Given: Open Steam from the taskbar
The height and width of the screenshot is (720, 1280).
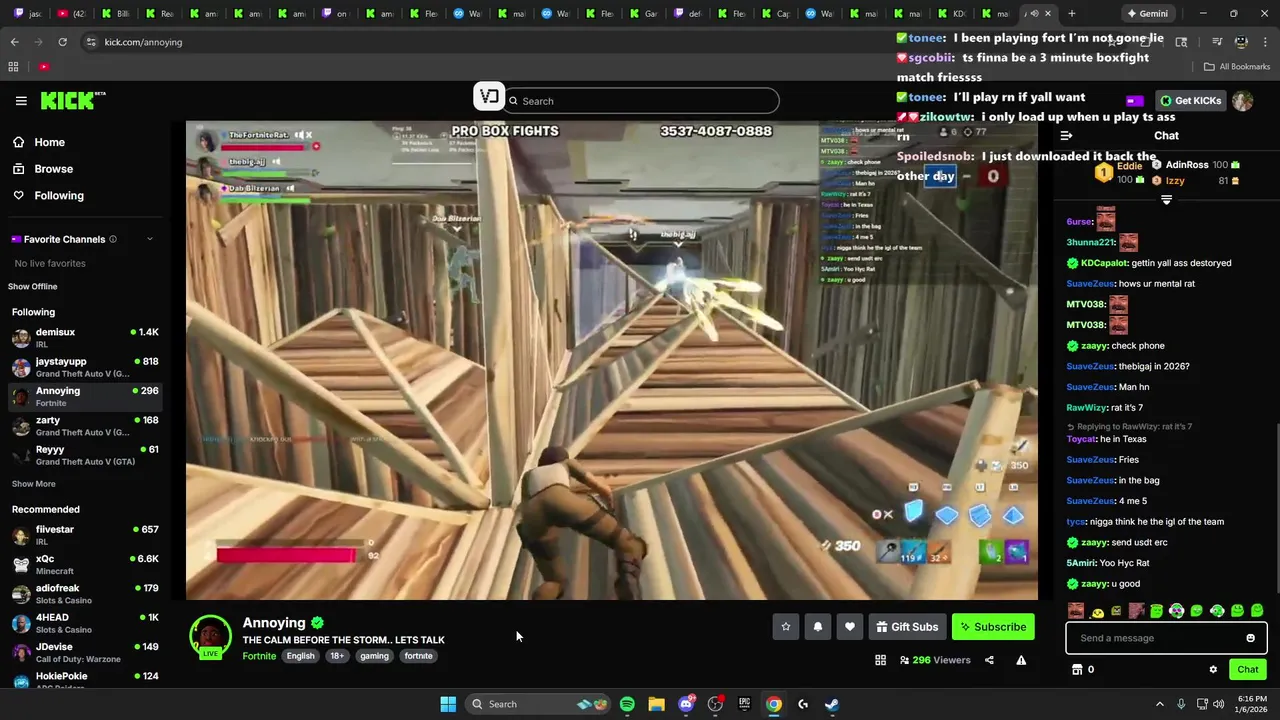Looking at the screenshot, I should [831, 704].
